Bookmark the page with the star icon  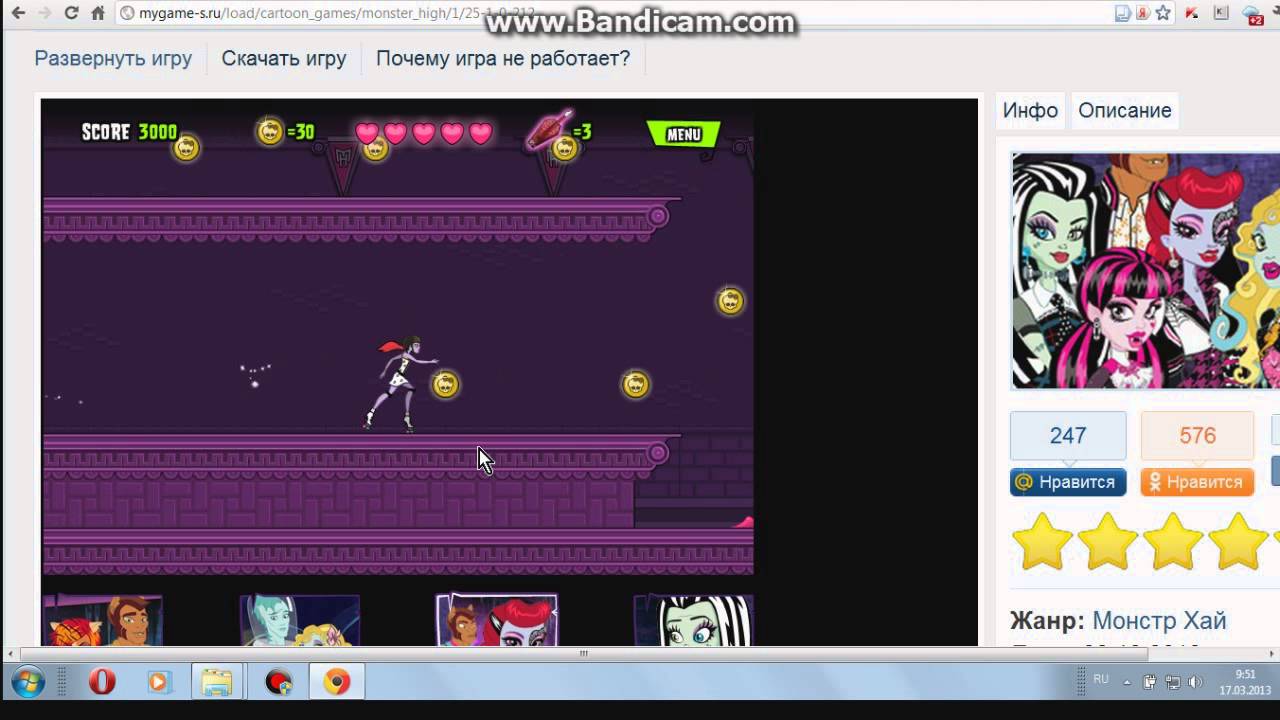click(x=1163, y=14)
